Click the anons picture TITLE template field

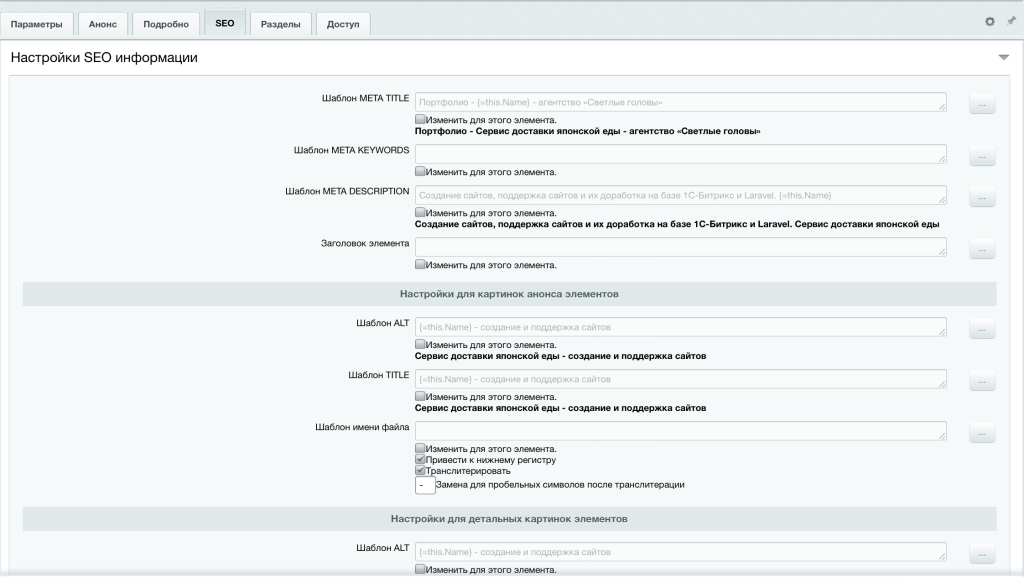[x=680, y=379]
